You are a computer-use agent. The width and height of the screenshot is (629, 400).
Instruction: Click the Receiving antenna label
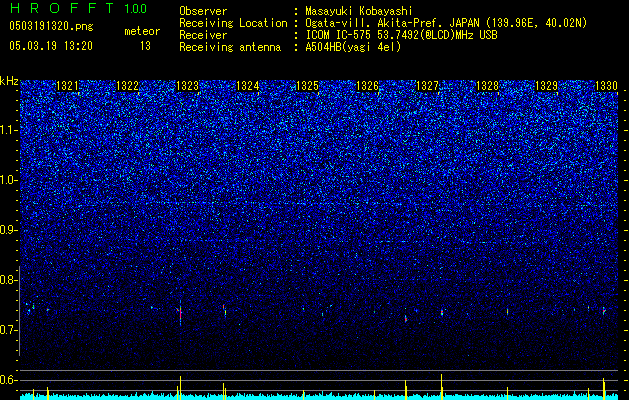coord(230,47)
